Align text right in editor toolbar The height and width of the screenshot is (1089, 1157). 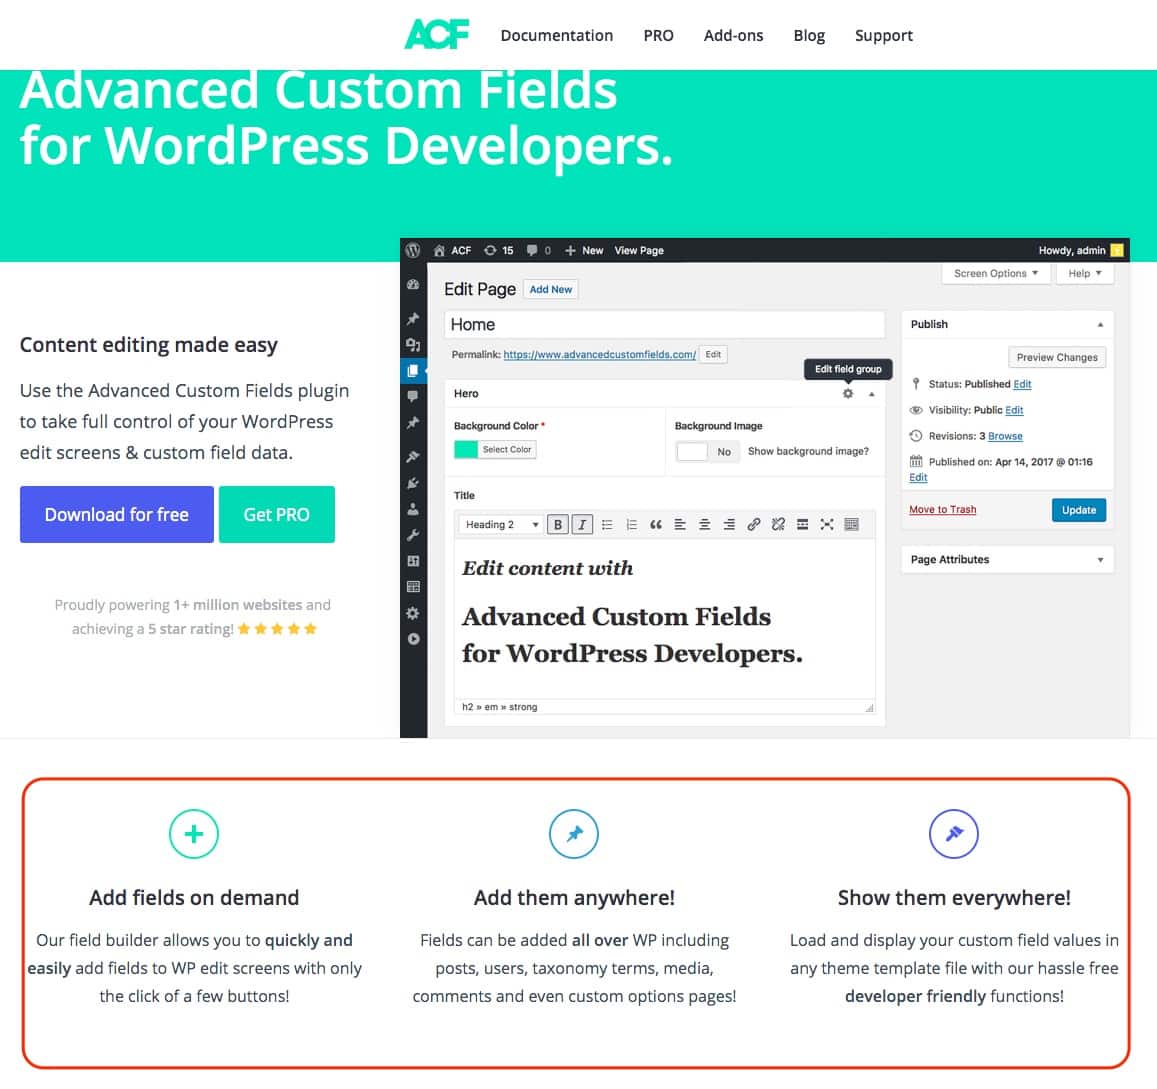click(729, 525)
